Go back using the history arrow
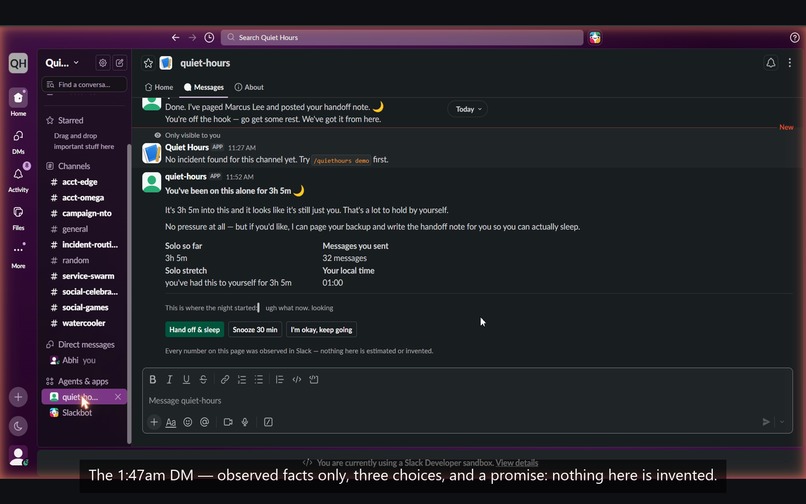This screenshot has width=806, height=504. [175, 38]
